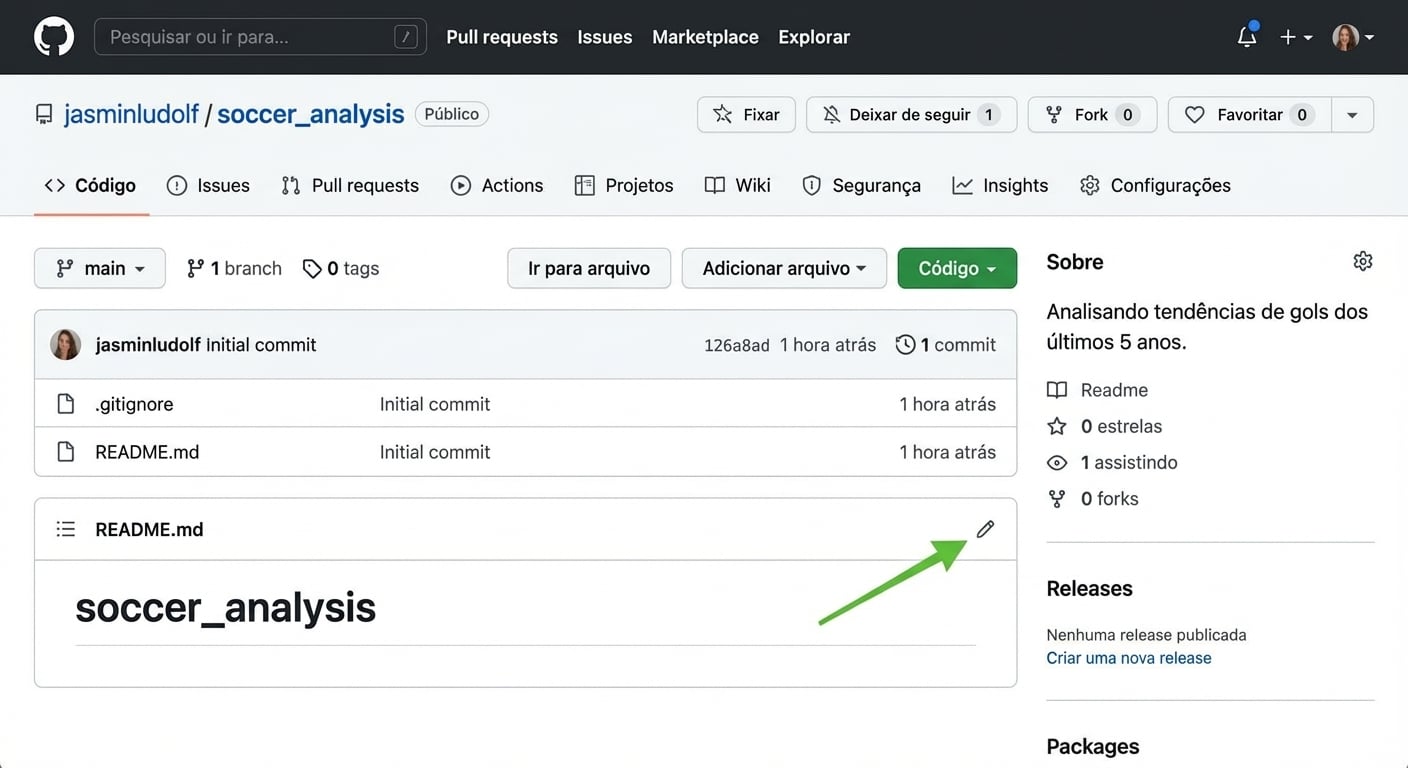This screenshot has width=1408, height=768.
Task: Expand the main branch selector
Action: pyautogui.click(x=100, y=268)
